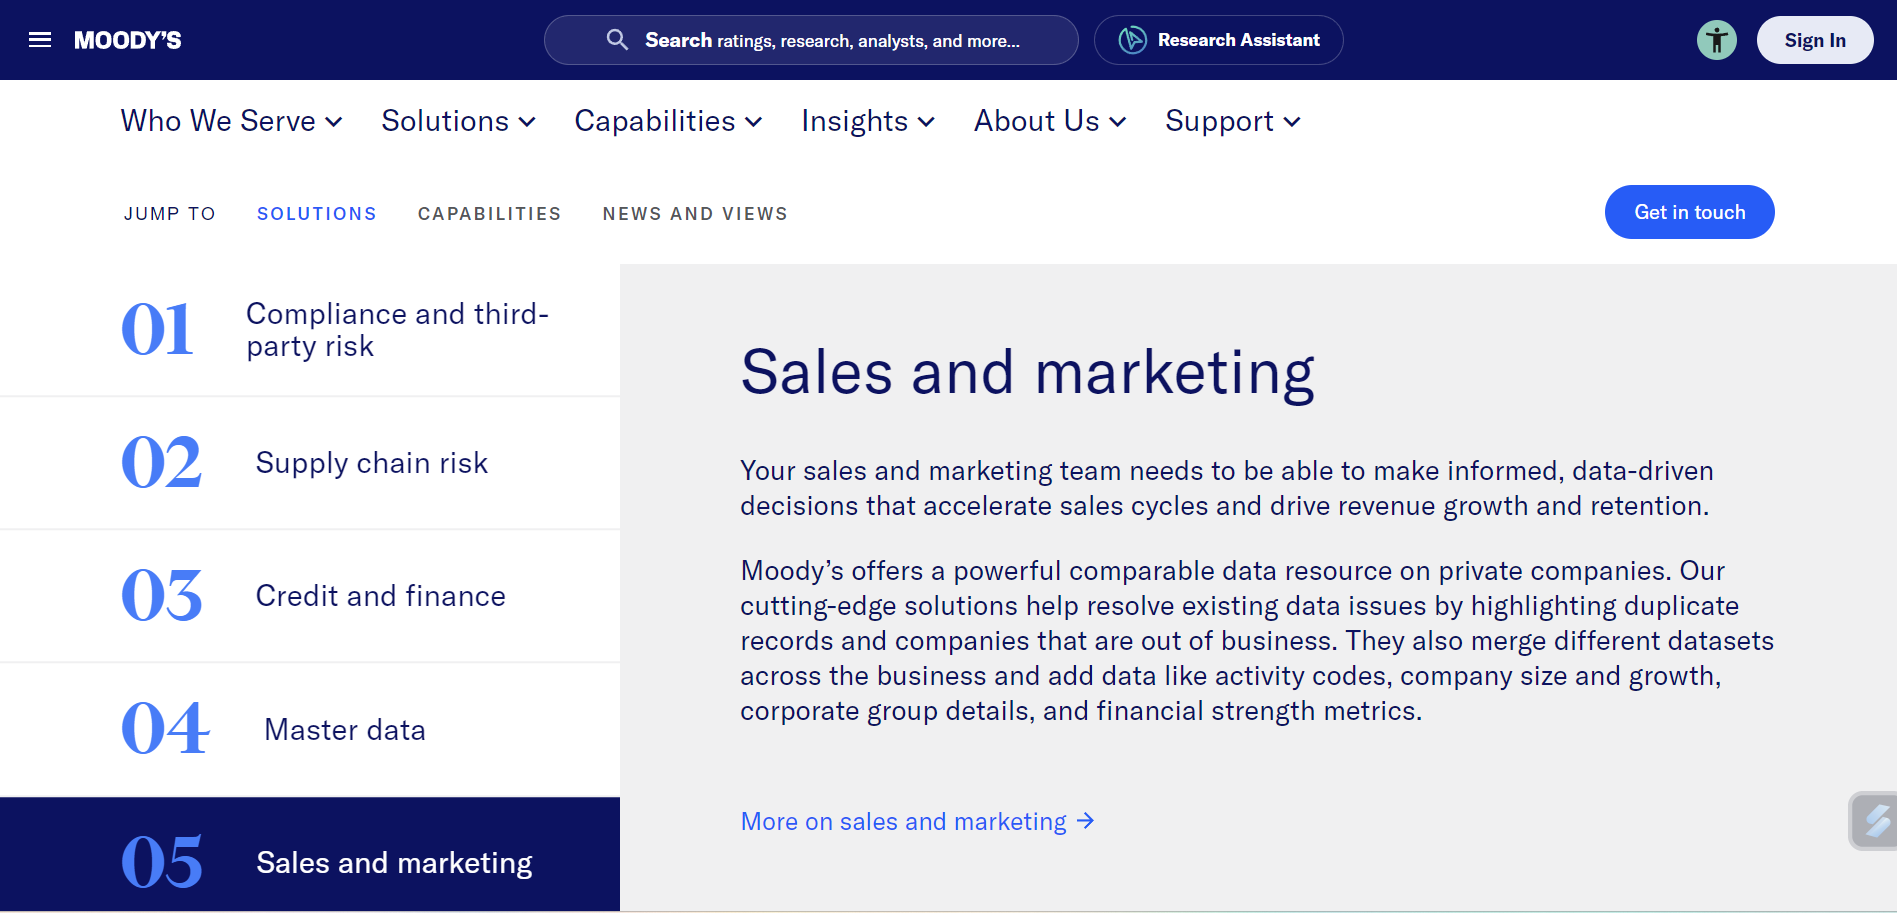
Task: Click inside the search input field
Action: point(850,40)
